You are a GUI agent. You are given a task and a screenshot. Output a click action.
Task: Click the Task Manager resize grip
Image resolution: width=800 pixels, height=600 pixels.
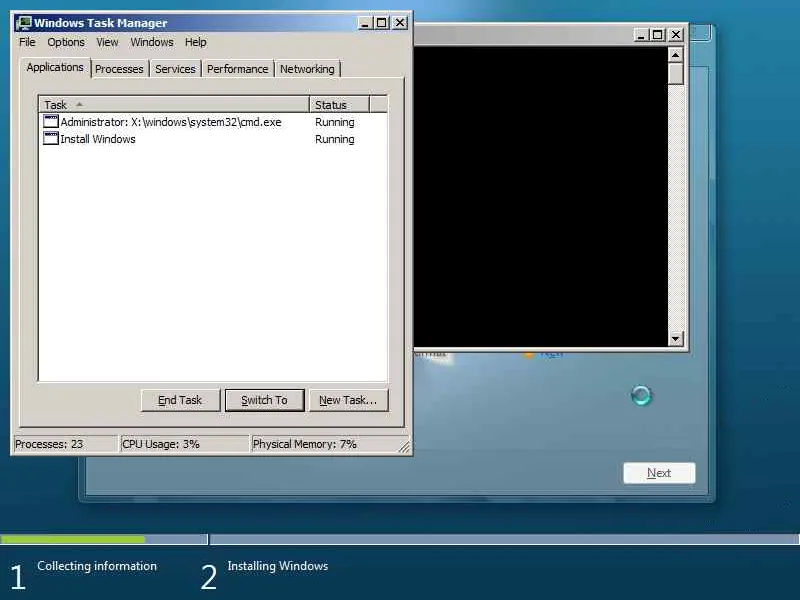(405, 447)
